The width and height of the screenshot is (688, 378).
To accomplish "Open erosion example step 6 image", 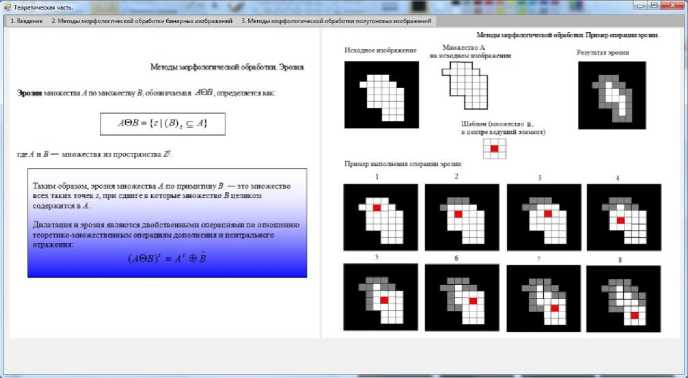I will pyautogui.click(x=462, y=298).
